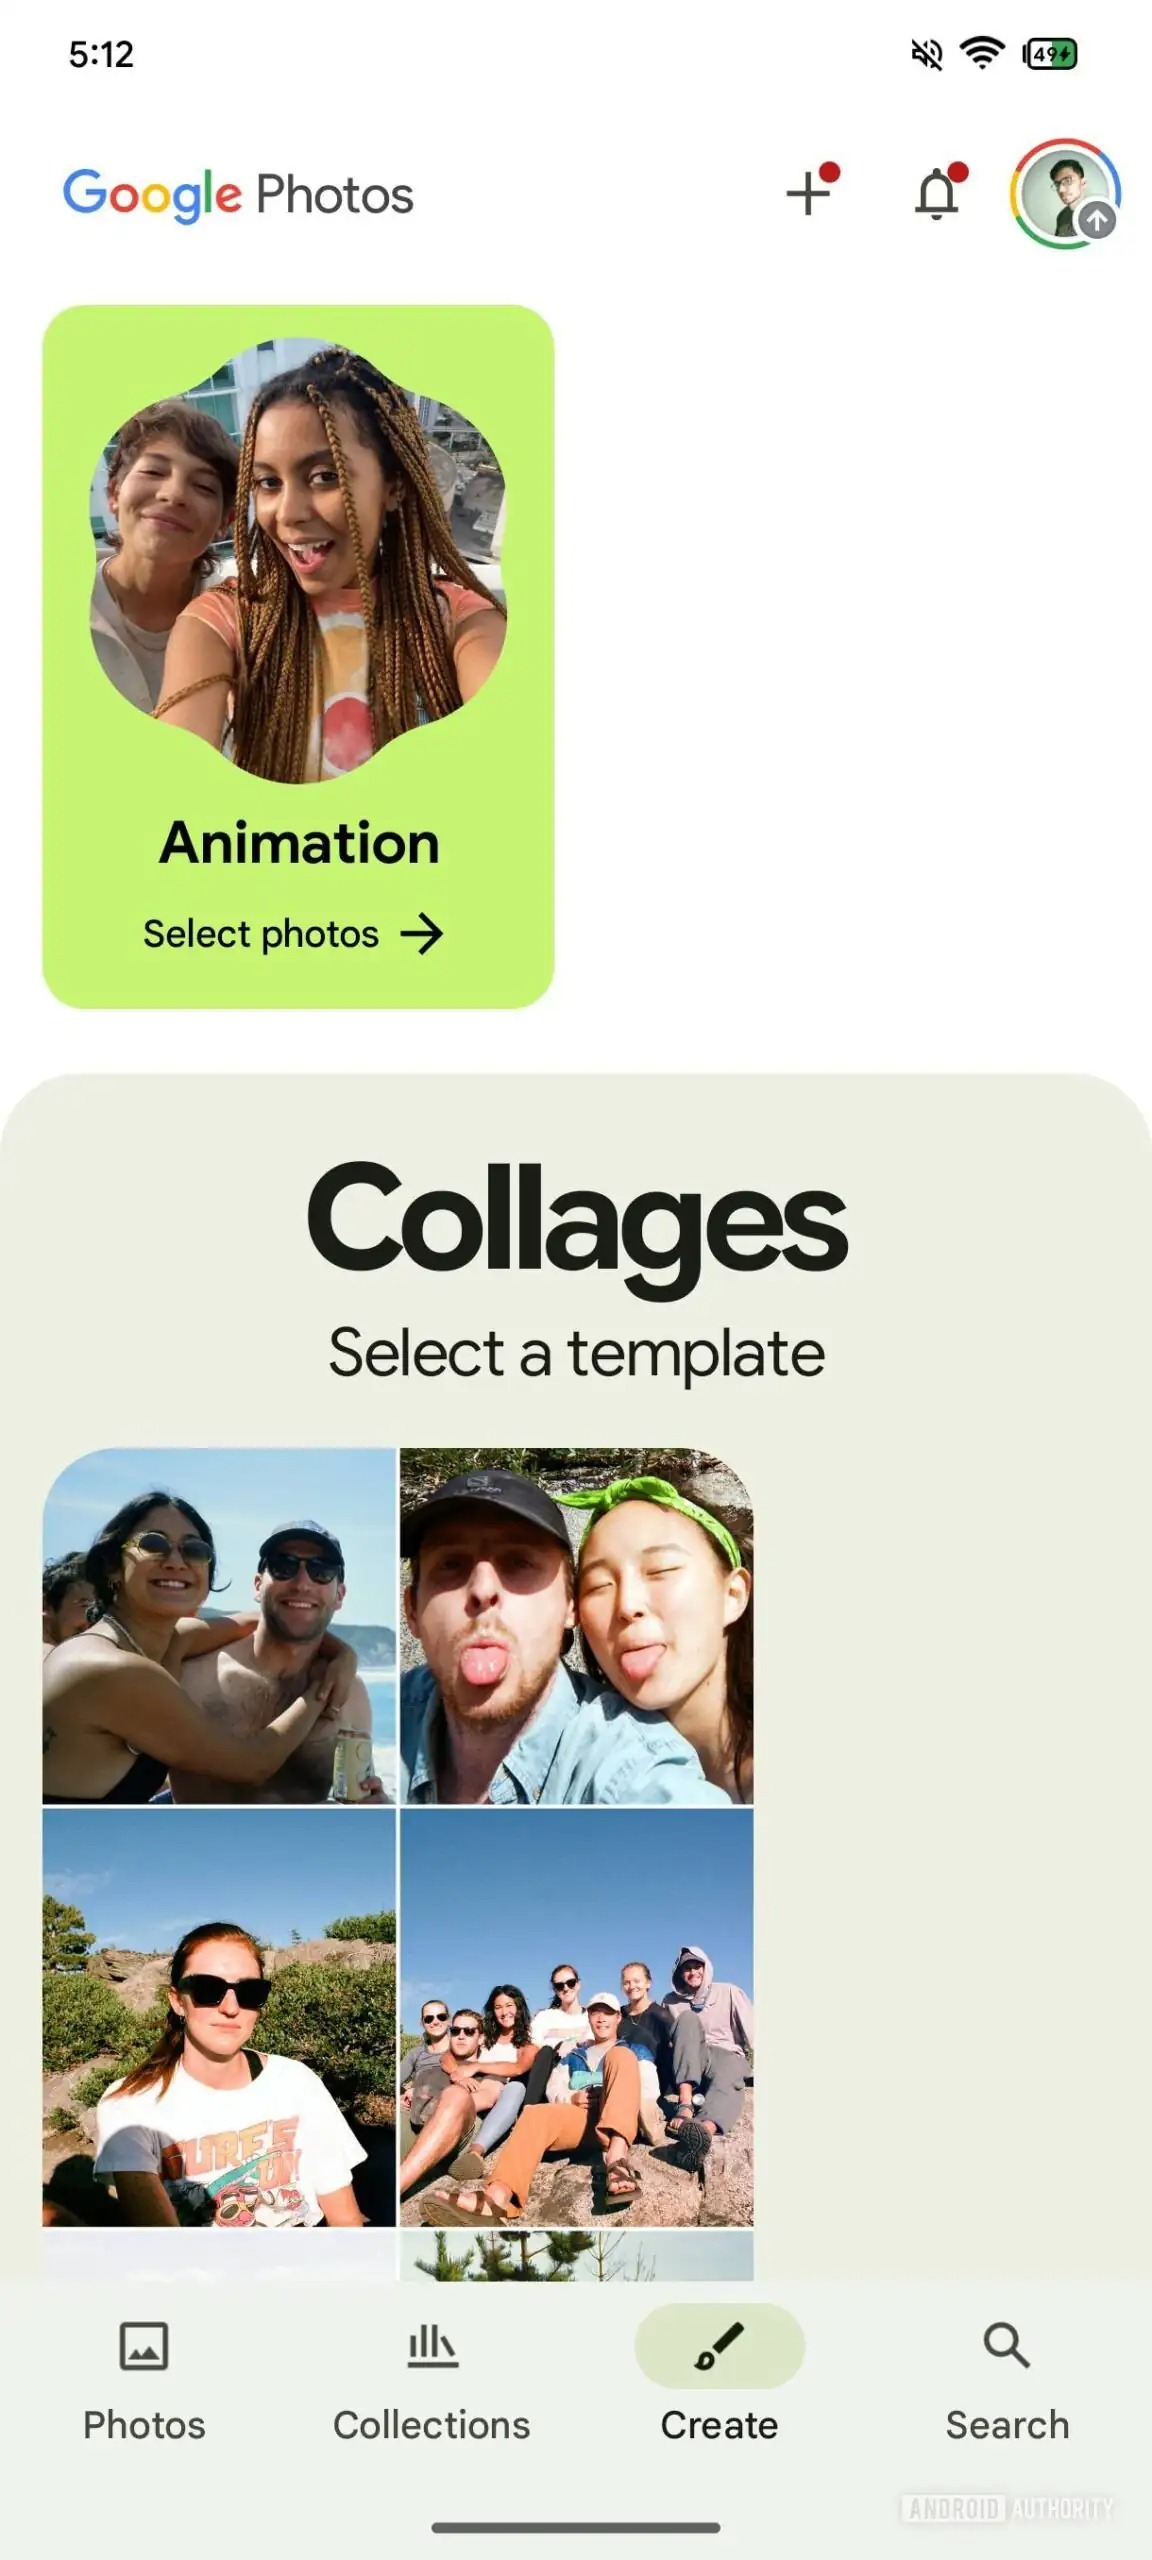Screen dimensions: 1152x2560
Task: Open the Animation card selfie image
Action: coord(298,560)
